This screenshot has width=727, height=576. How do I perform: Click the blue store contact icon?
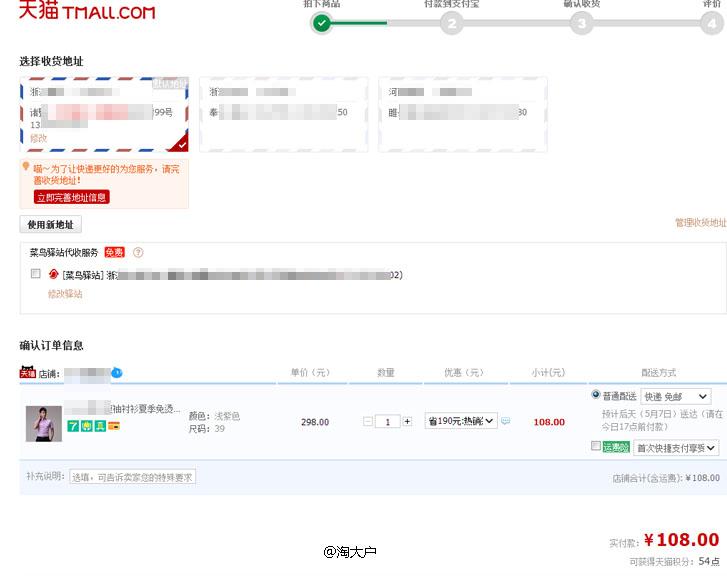tap(117, 372)
